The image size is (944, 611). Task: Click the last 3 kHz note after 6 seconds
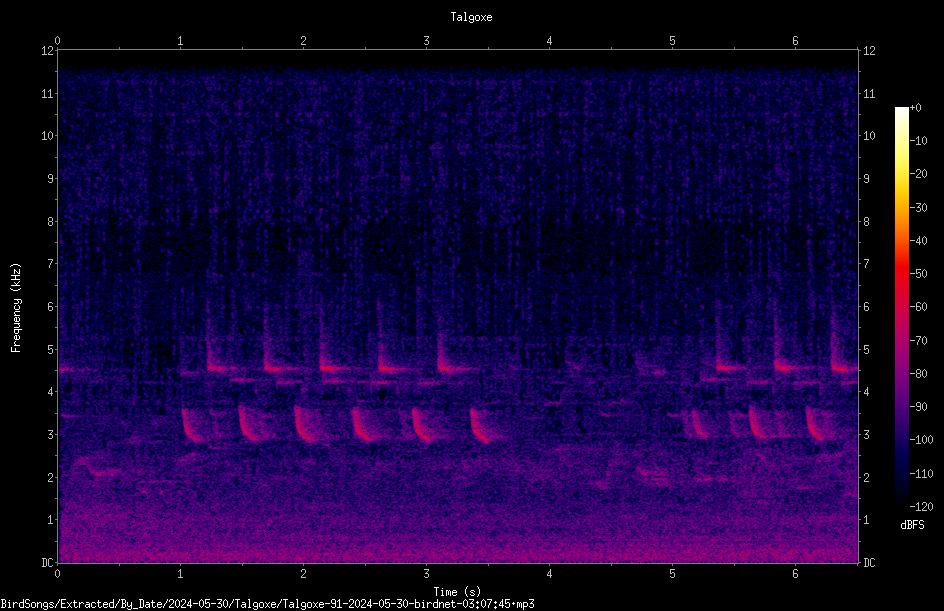pos(818,424)
